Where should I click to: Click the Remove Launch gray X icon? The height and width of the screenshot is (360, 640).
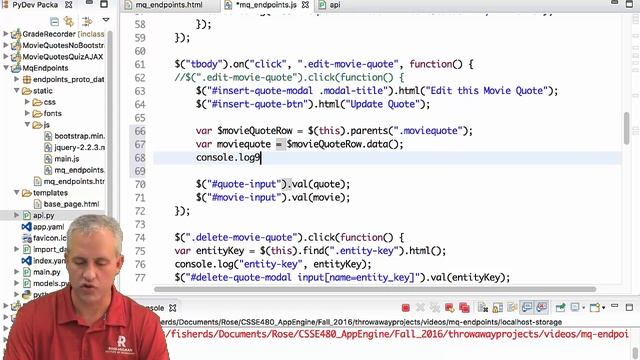(x=420, y=308)
